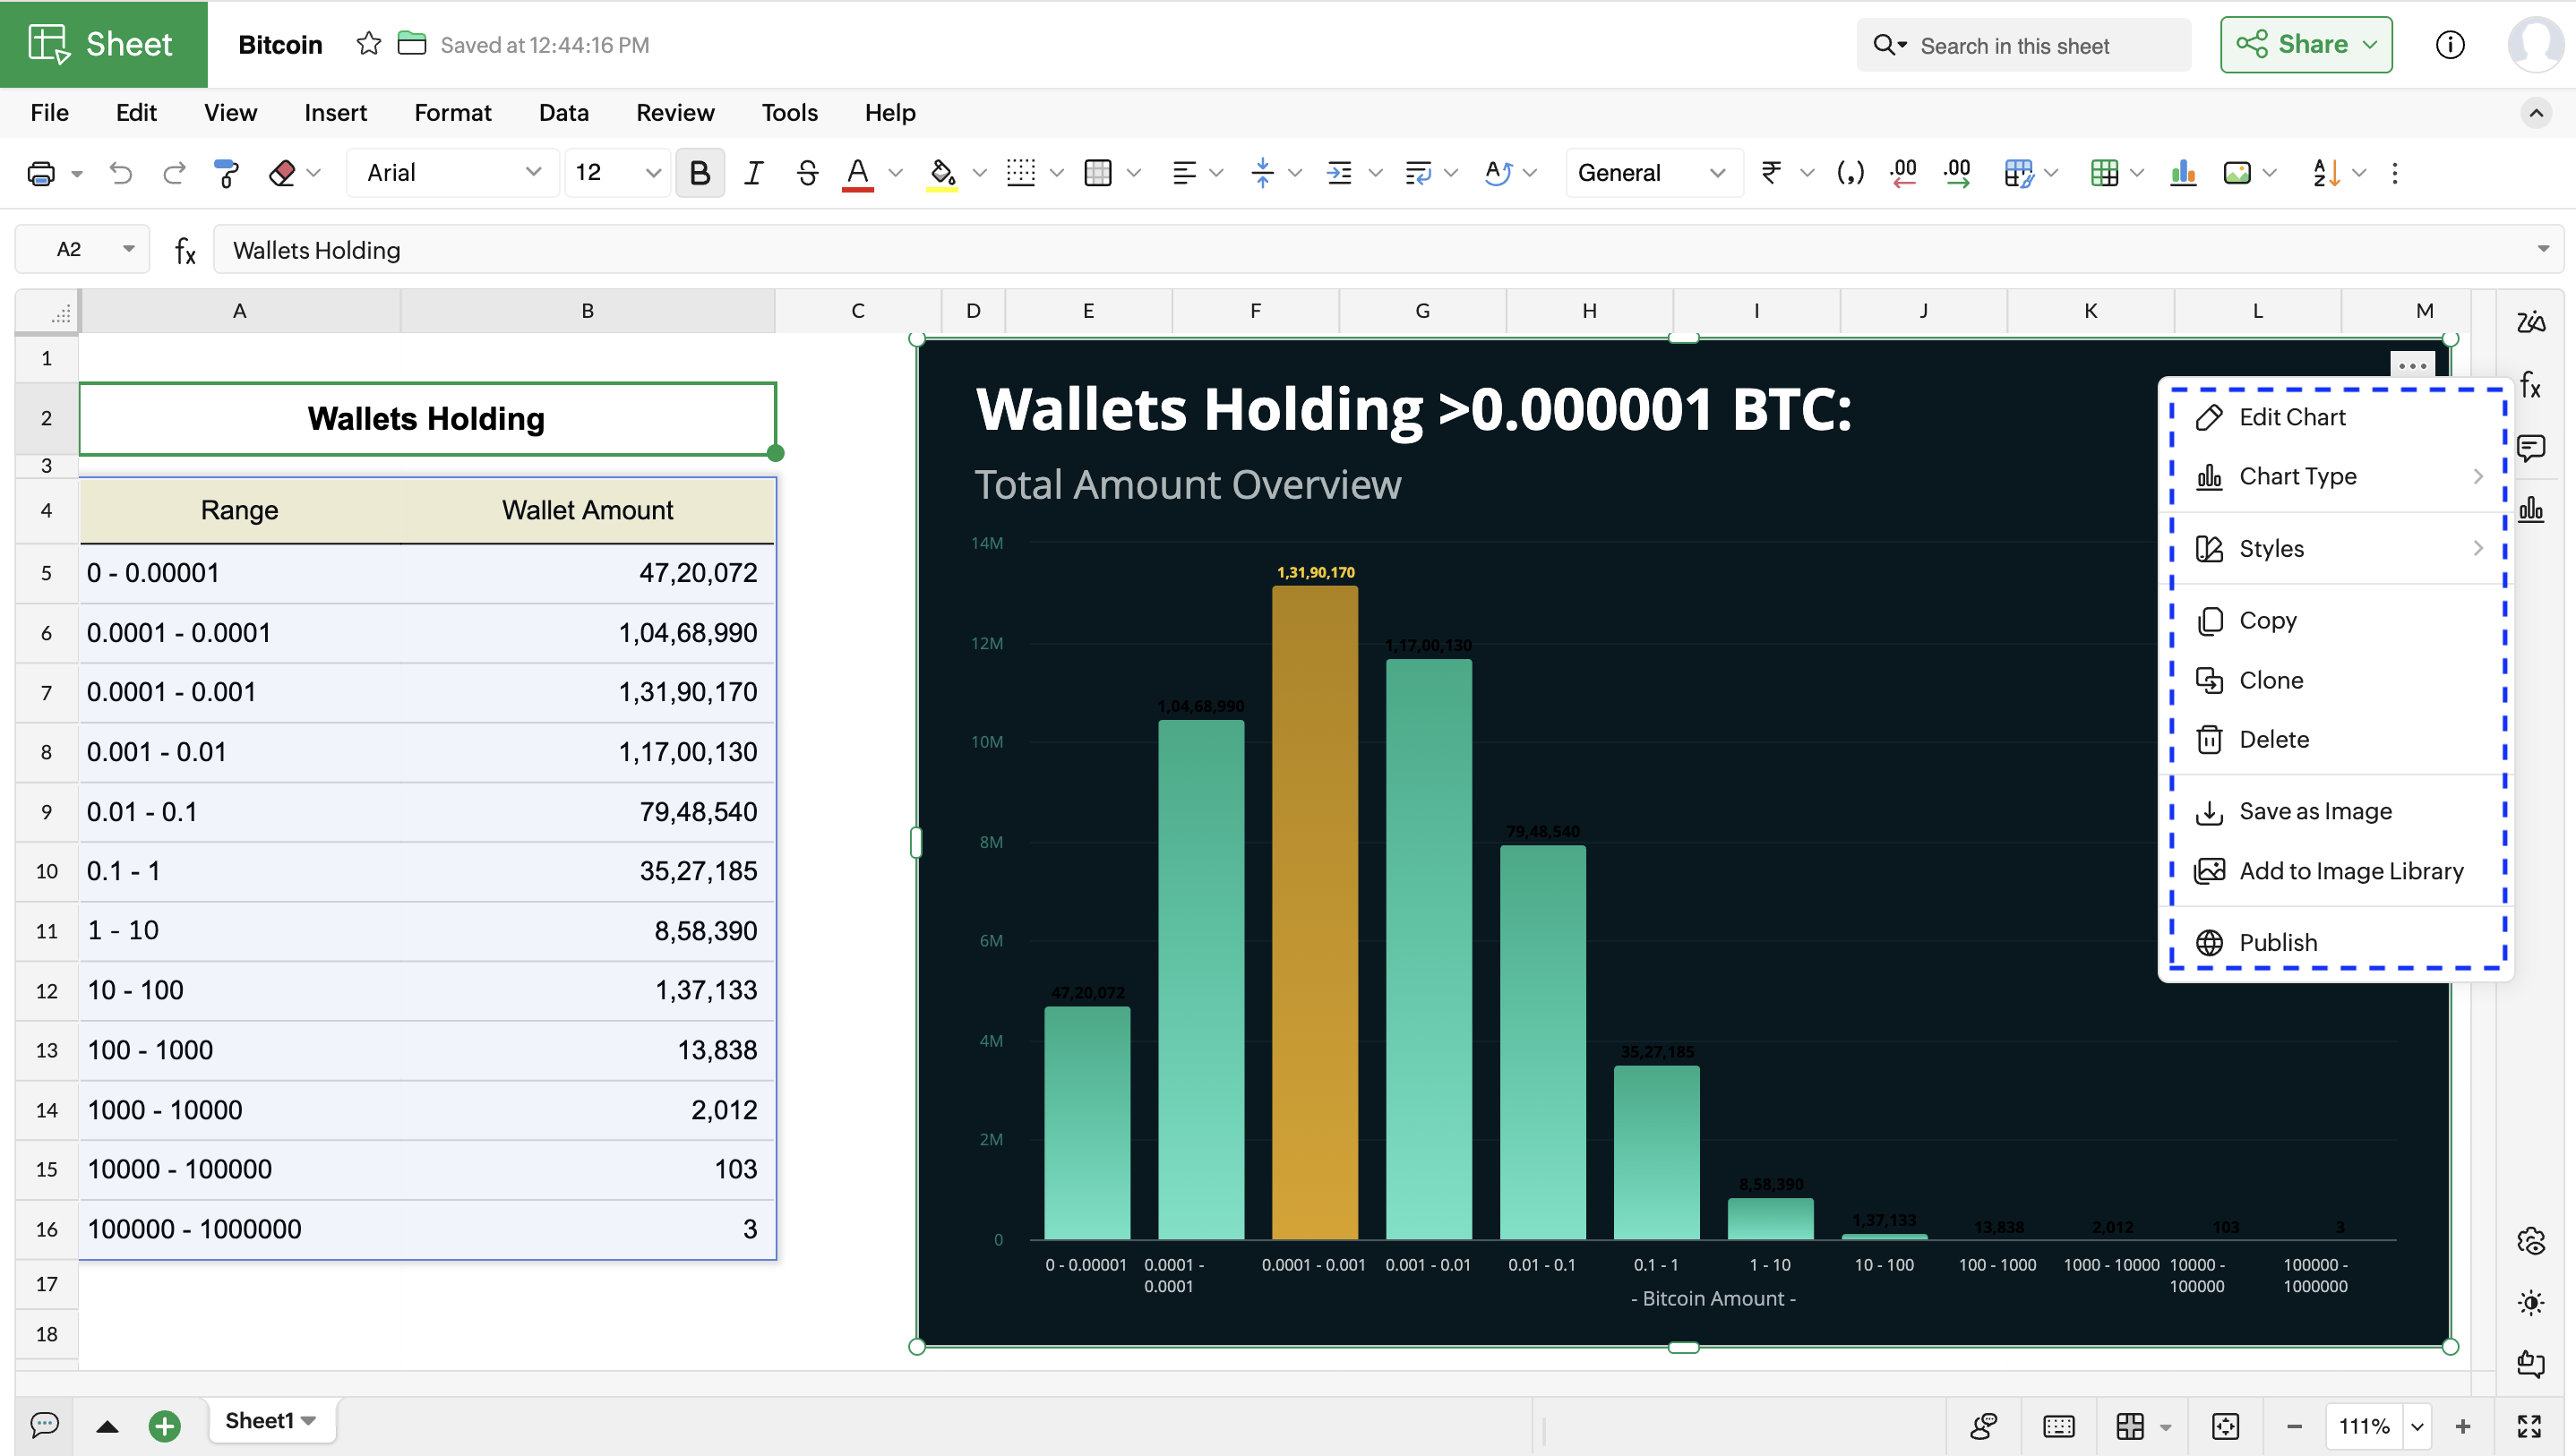This screenshot has height=1456, width=2576.
Task: Click the yellow fill color swatch
Action: pyautogui.click(x=941, y=173)
